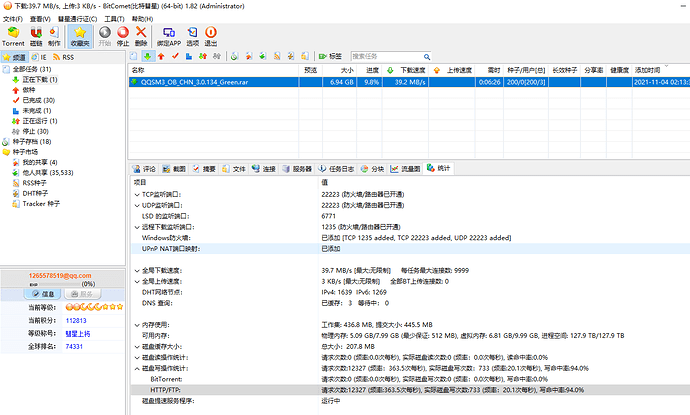The height and width of the screenshot is (415, 690).
Task: Show all tasks via the blank-page filter icon
Action: coord(133,56)
